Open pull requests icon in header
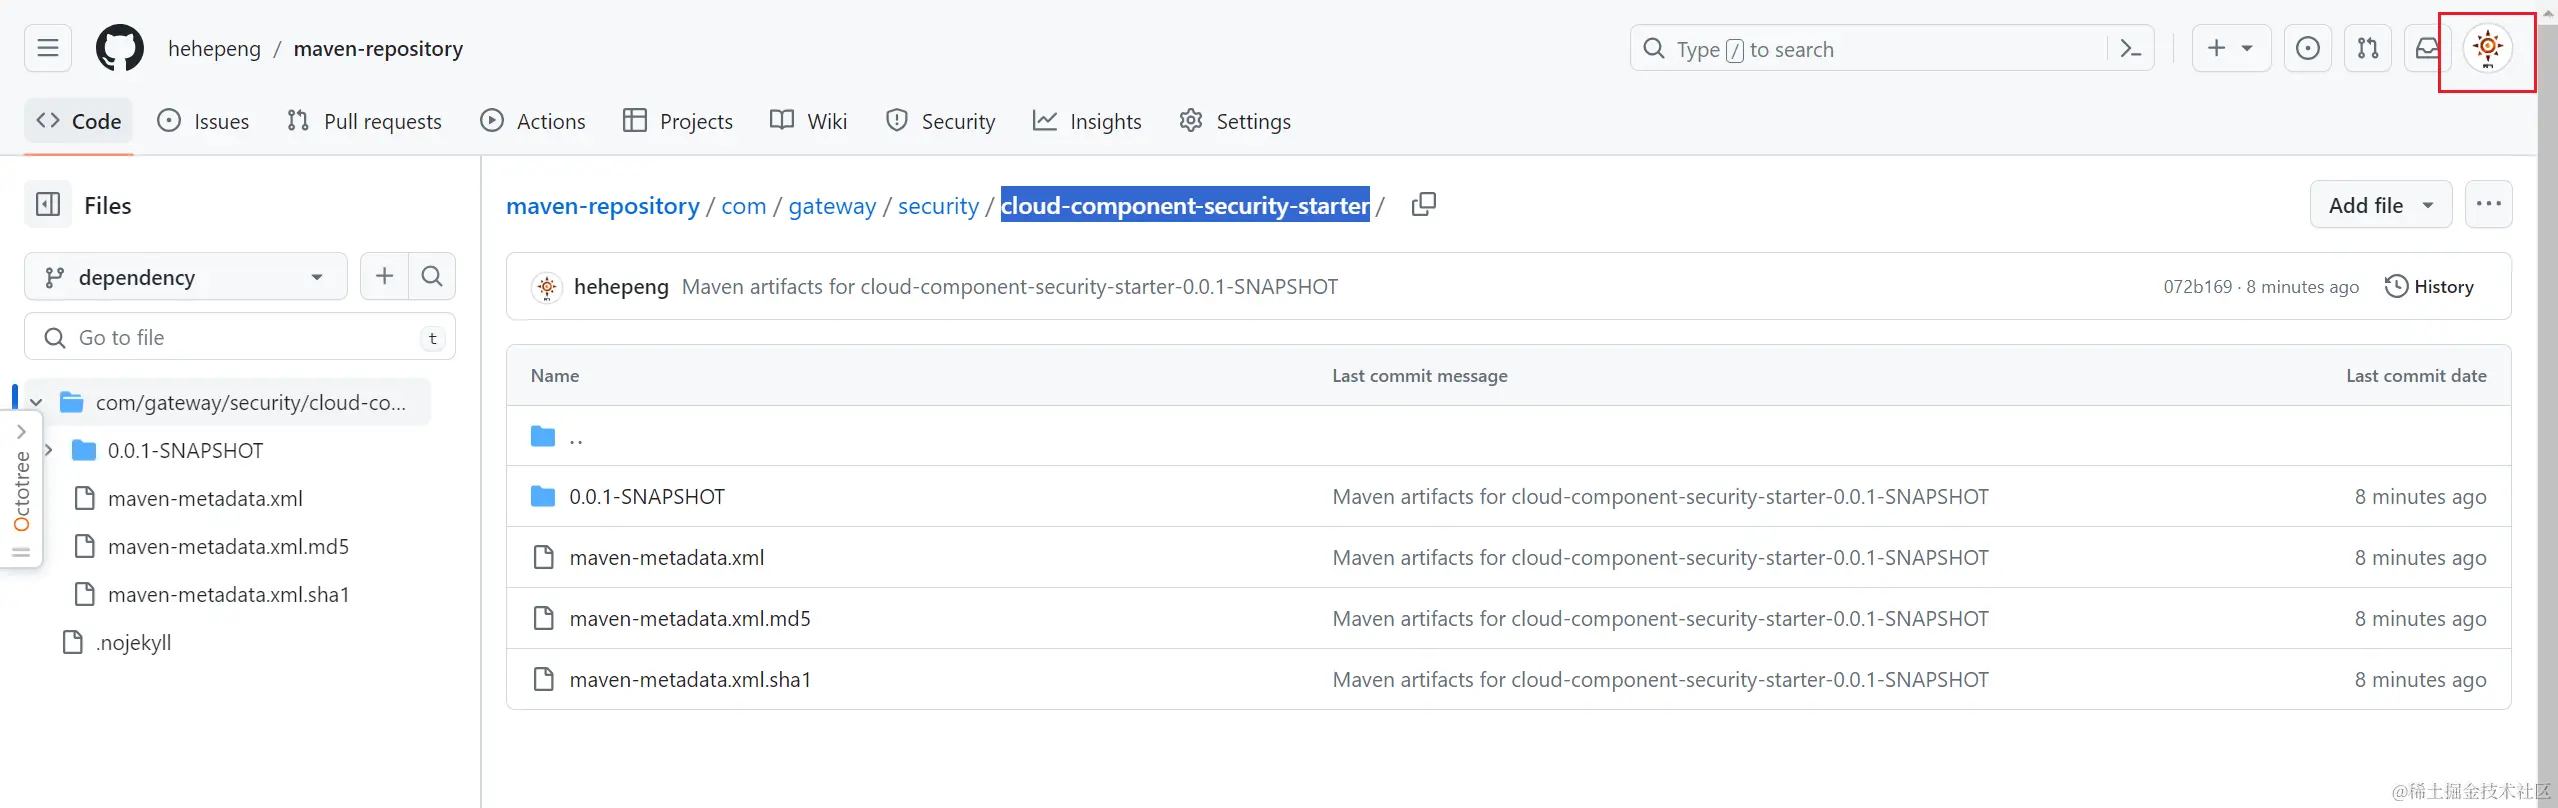 tap(2368, 48)
